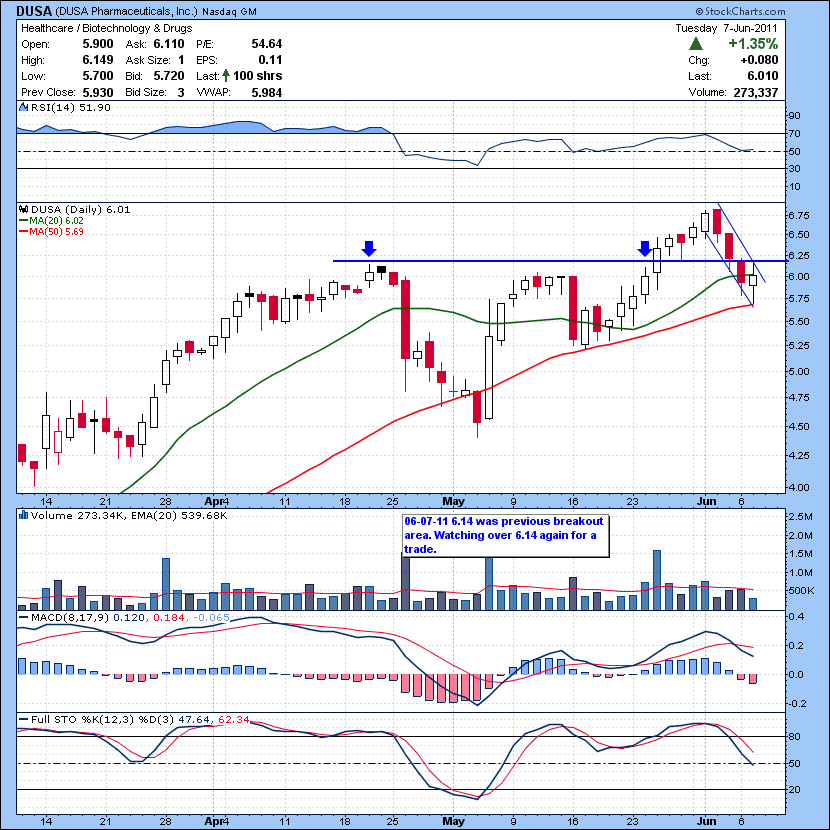Click the green MA(20) legend line swatch
Viewport: 830px width, 830px height.
click(23, 221)
